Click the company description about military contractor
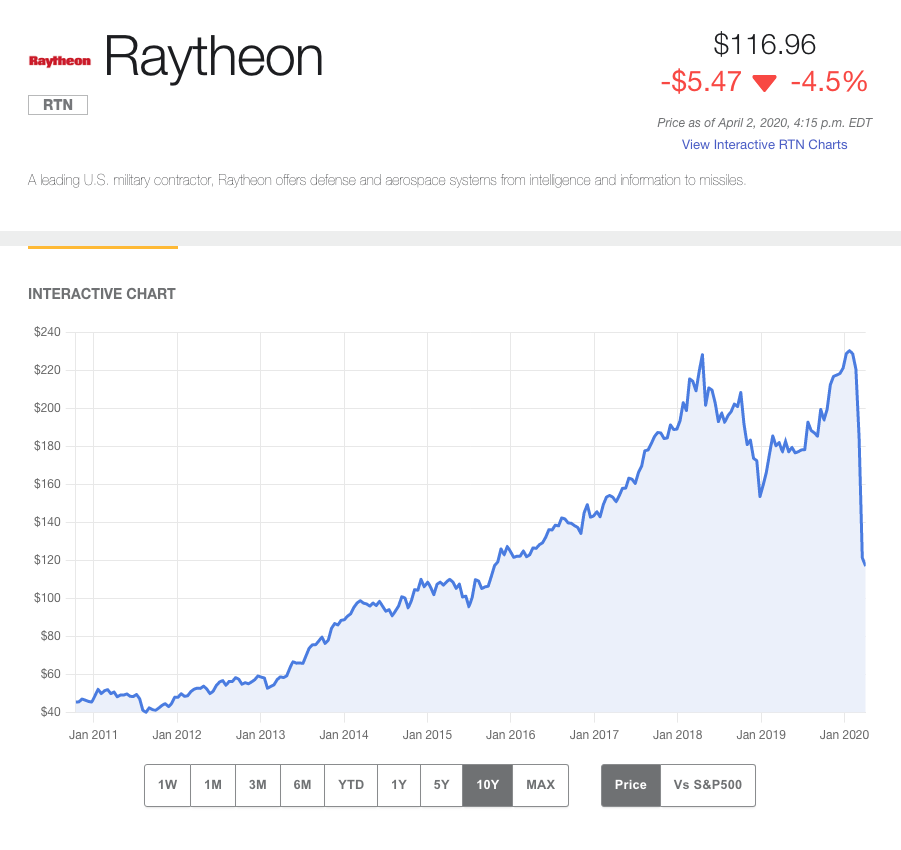This screenshot has height=850, width=901. coord(387,180)
